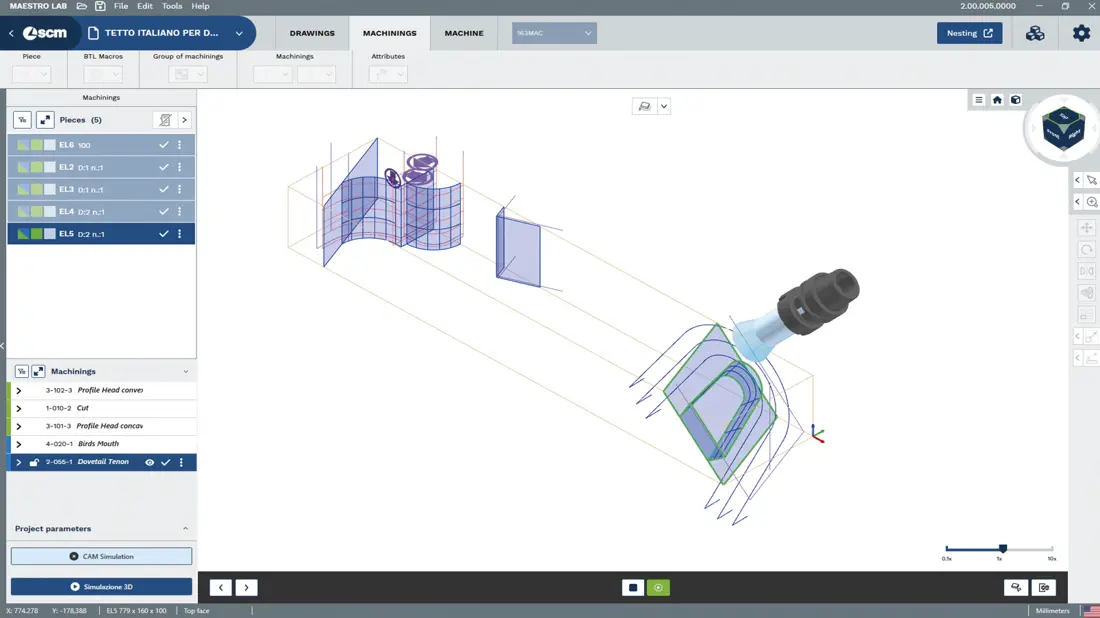
Task: Click the CAM Simulation button
Action: (101, 556)
